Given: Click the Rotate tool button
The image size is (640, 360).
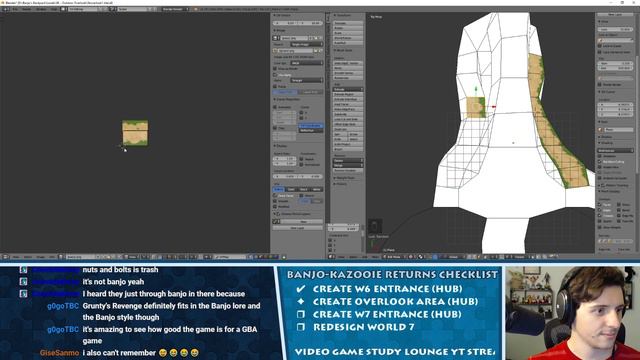Looking at the screenshot, I should coord(348,28).
